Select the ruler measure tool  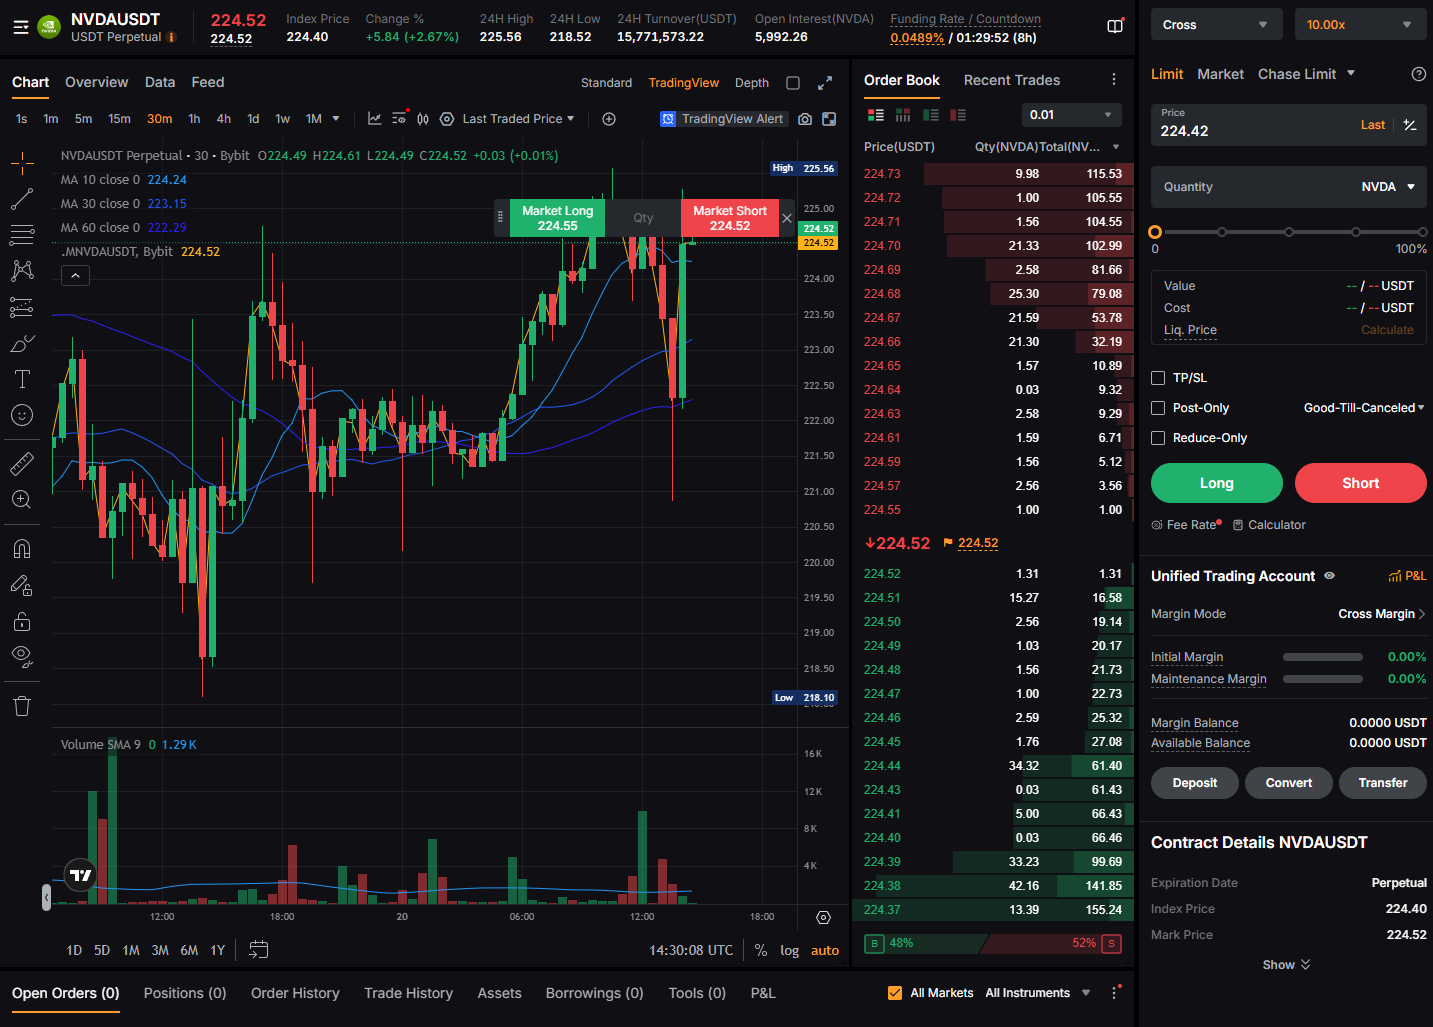pos(22,463)
